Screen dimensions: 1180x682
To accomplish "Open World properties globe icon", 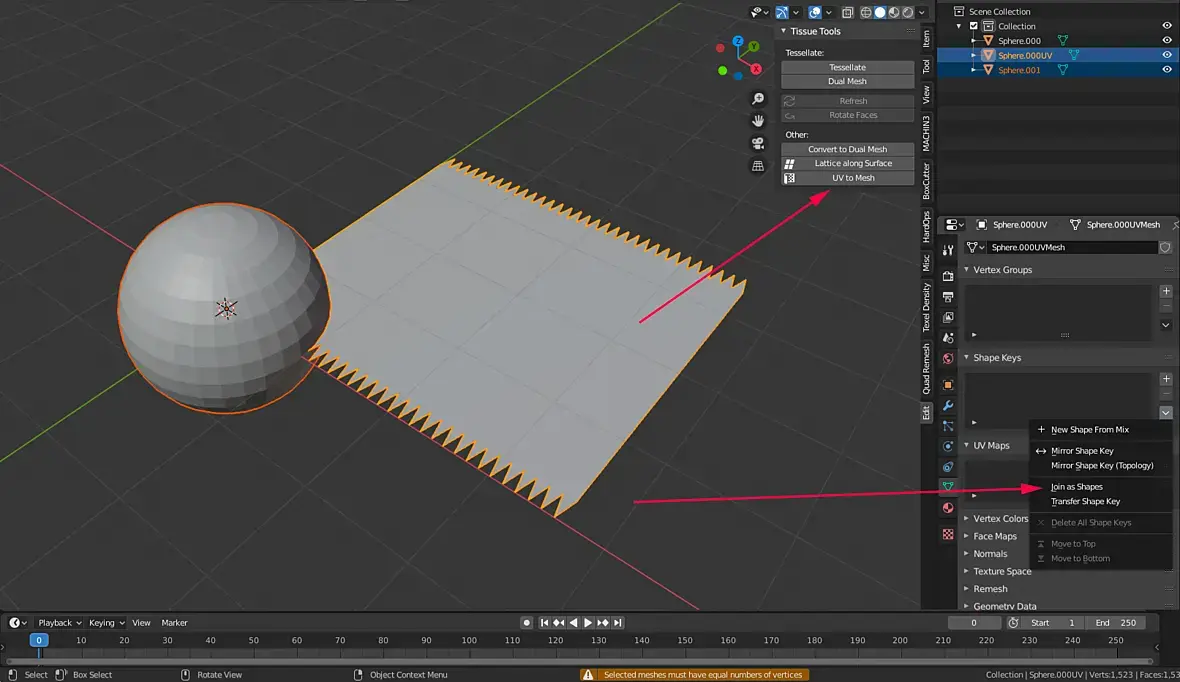I will 948,358.
